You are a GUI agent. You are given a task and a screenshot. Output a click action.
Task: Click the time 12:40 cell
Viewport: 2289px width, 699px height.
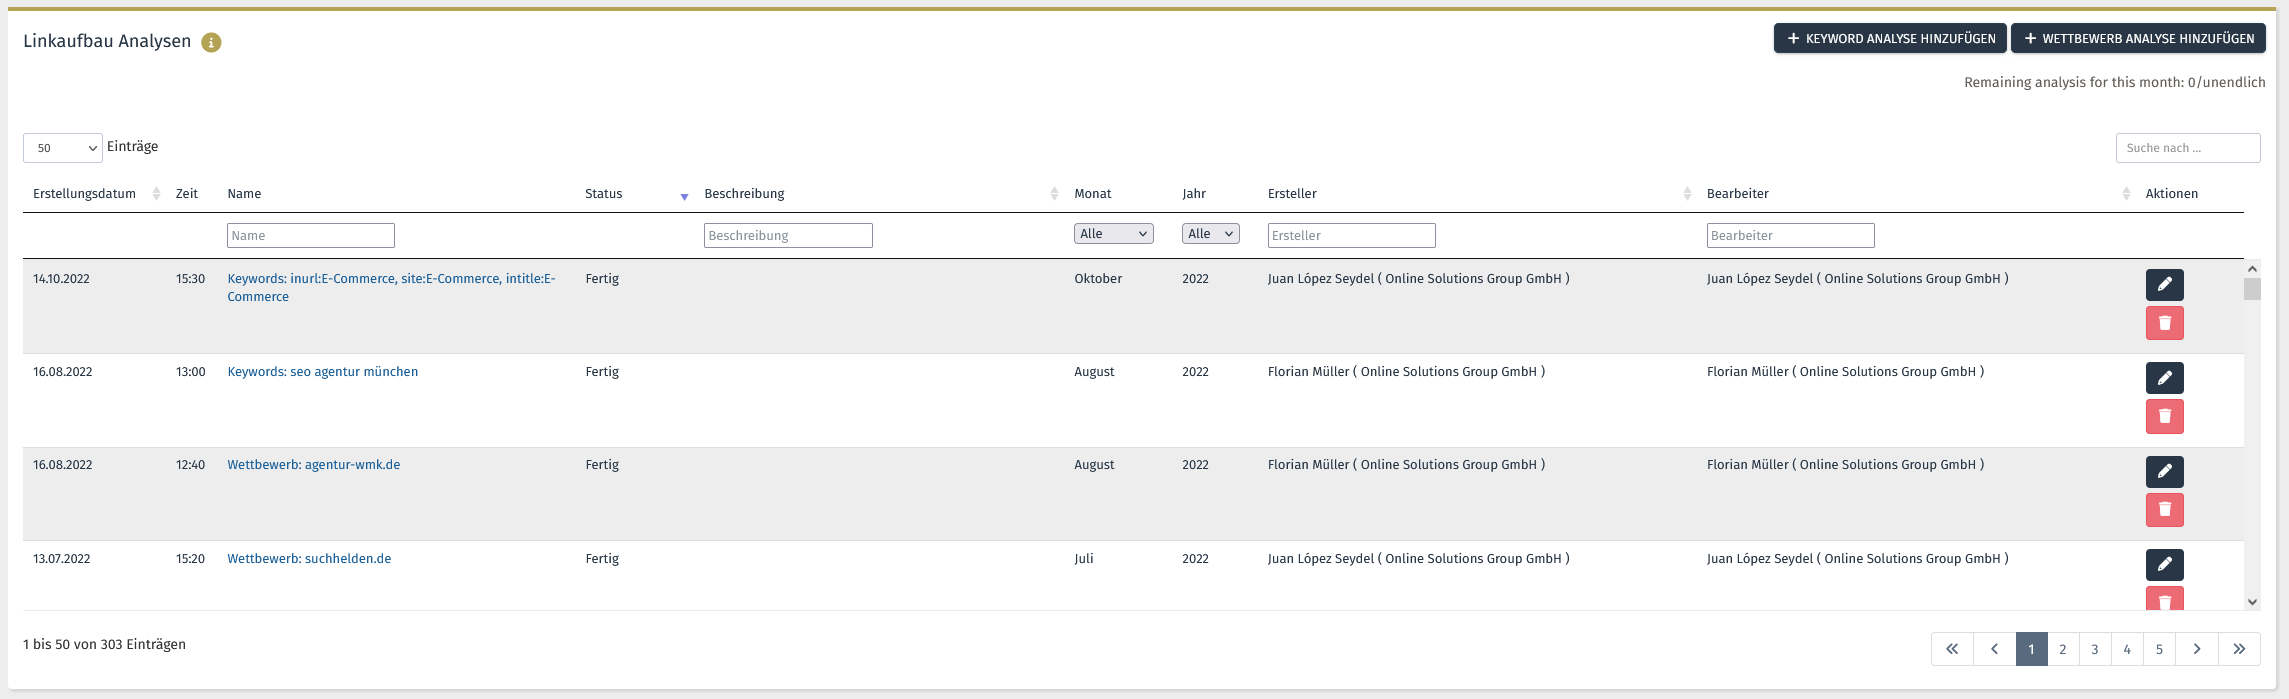click(190, 465)
